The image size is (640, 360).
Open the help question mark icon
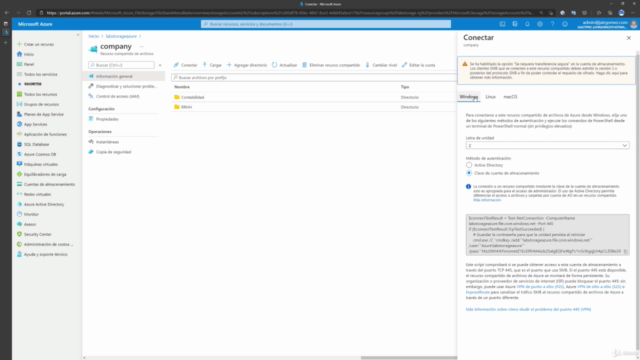tap(552, 24)
